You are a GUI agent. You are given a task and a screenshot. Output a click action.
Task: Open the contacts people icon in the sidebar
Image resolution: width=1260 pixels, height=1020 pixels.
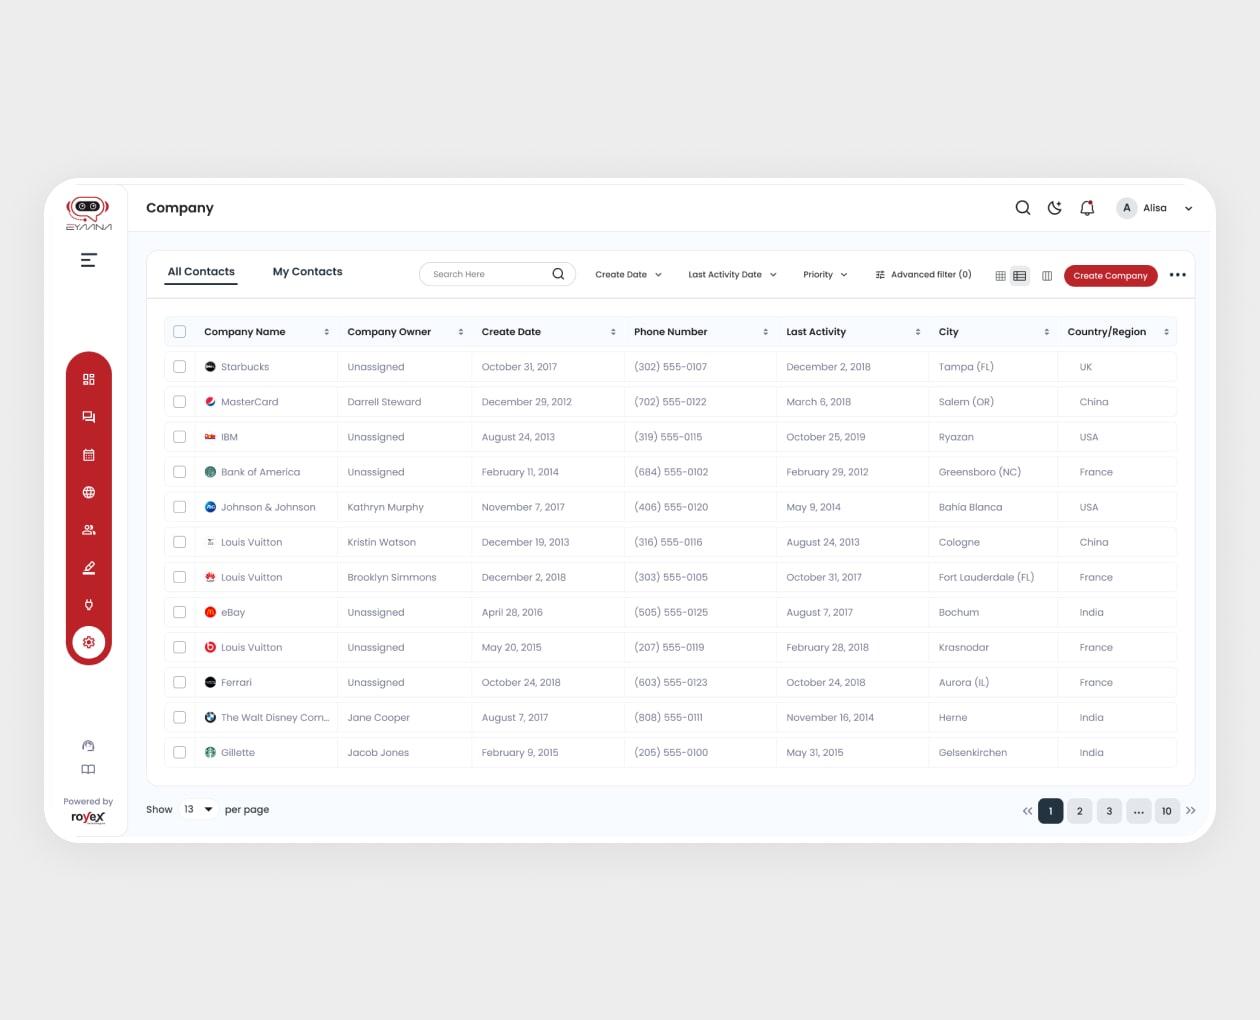click(88, 529)
